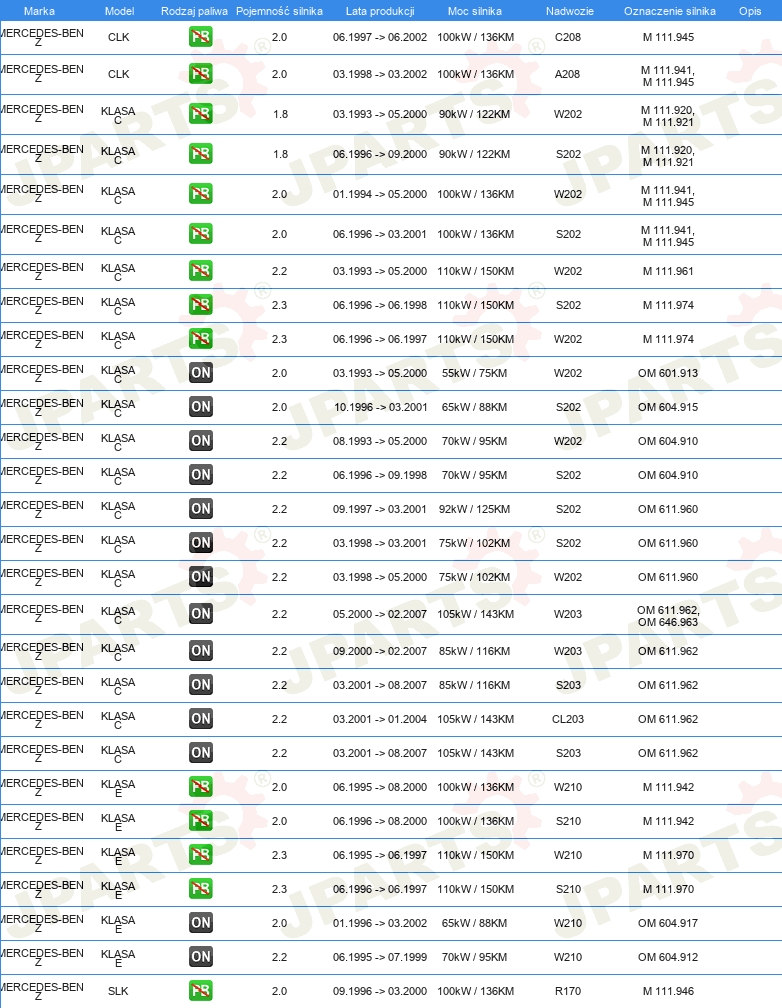This screenshot has height=1008, width=782.
Task: Click engine code M 111.946
Action: pos(668,991)
